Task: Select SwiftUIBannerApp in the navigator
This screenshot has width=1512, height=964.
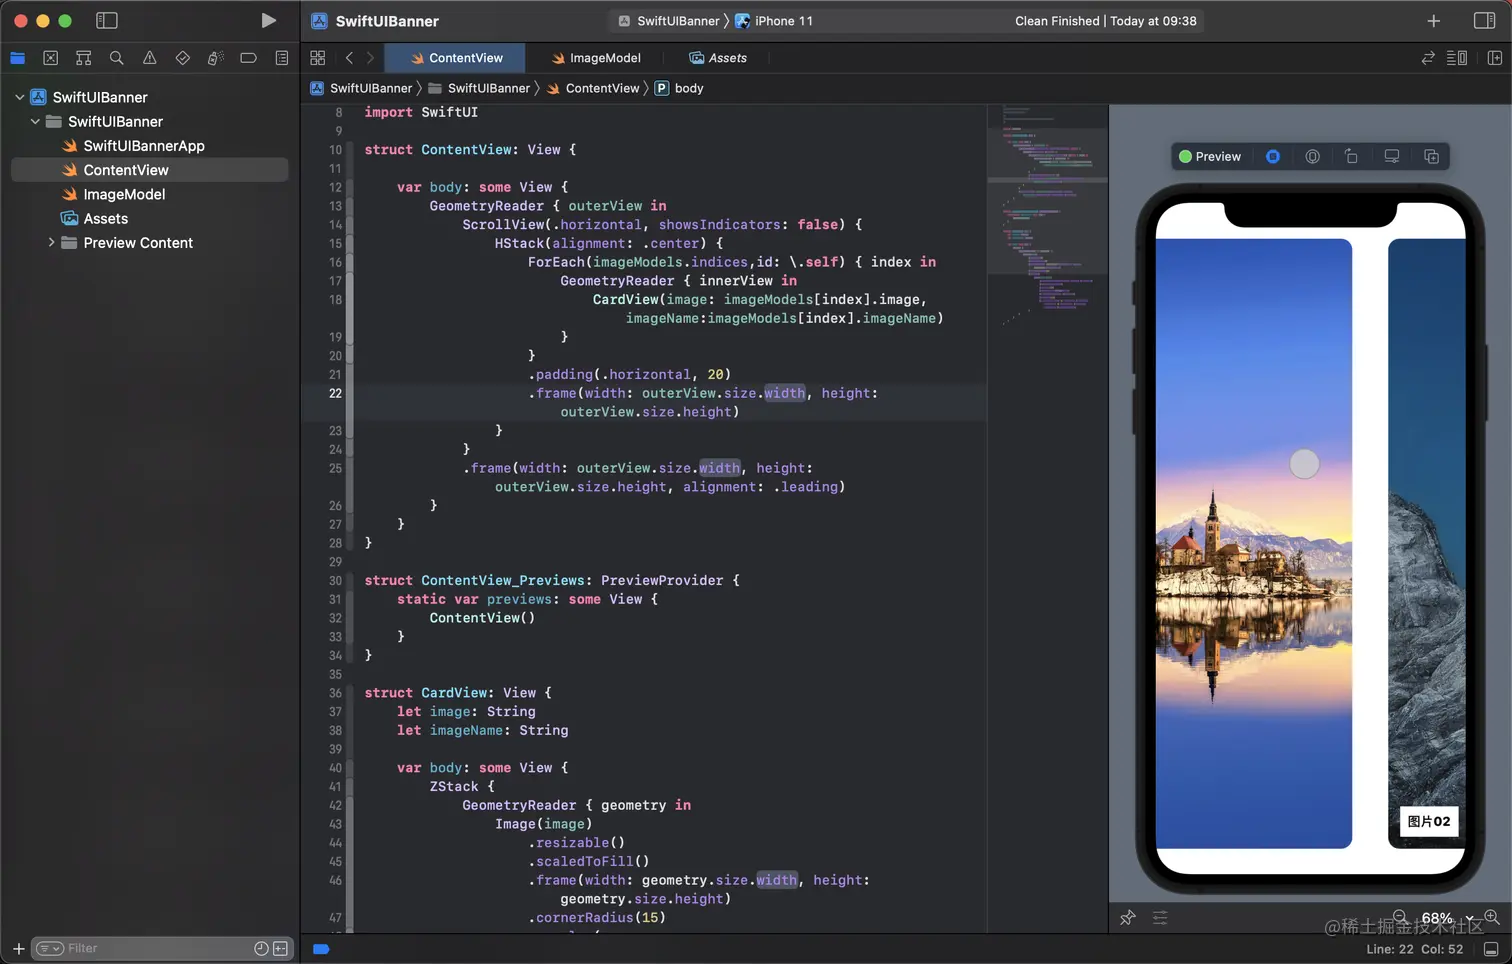Action: (144, 146)
